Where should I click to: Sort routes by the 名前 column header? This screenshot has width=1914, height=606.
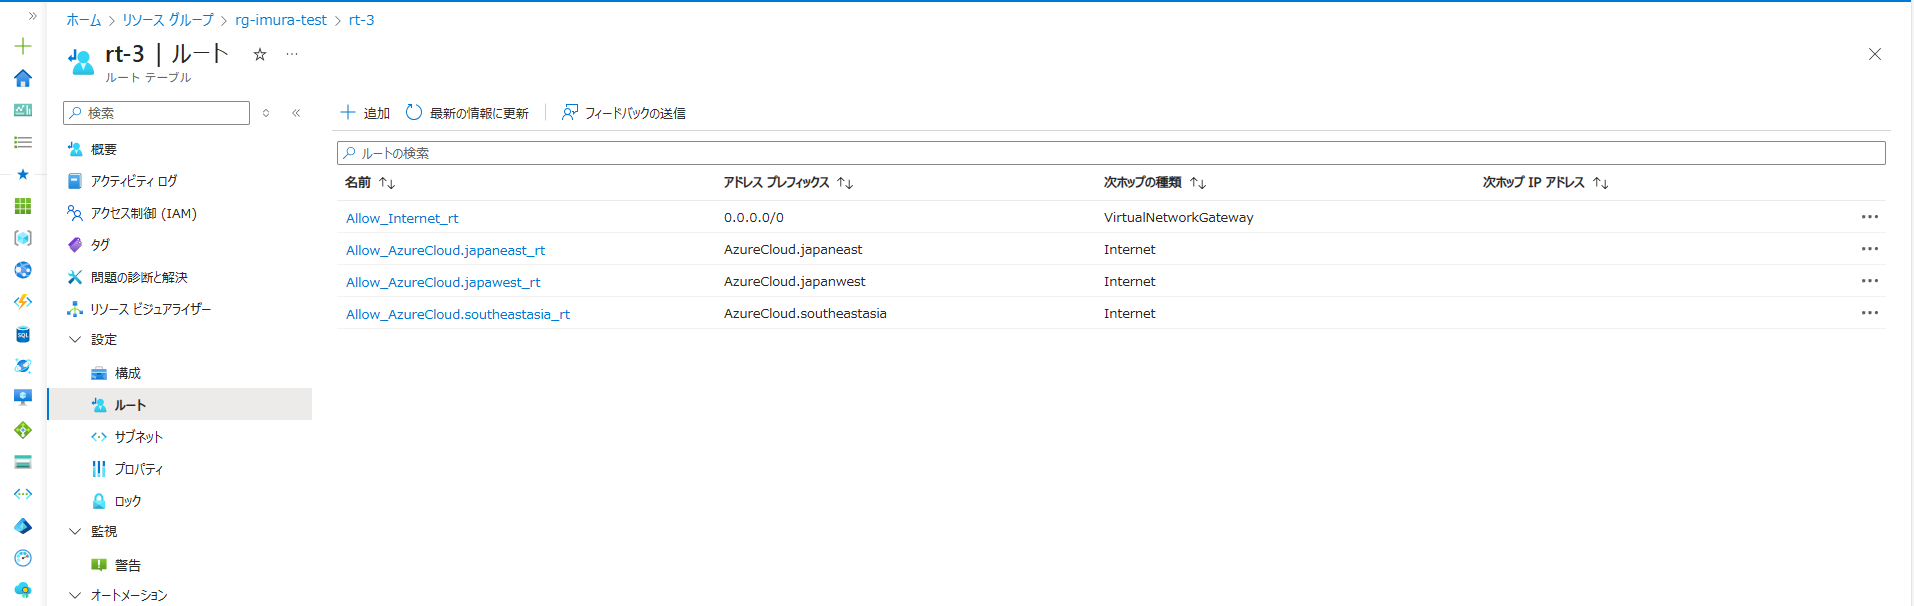(x=370, y=183)
